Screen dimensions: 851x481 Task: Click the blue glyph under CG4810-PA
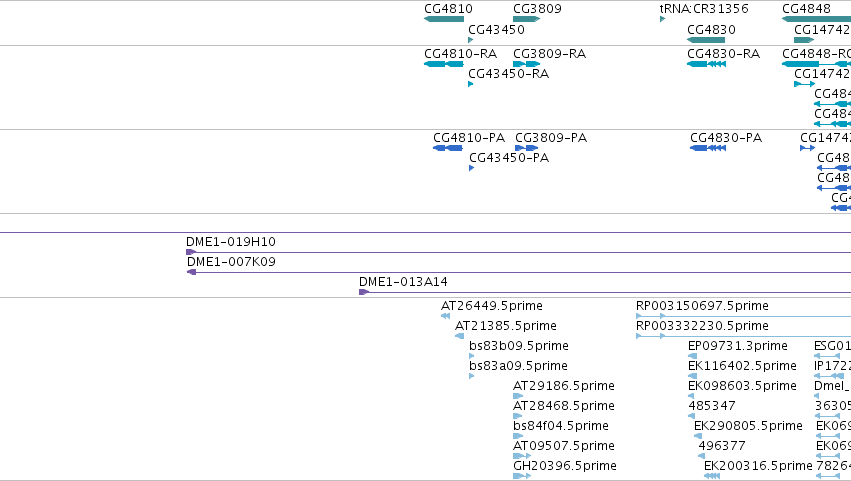click(x=448, y=148)
